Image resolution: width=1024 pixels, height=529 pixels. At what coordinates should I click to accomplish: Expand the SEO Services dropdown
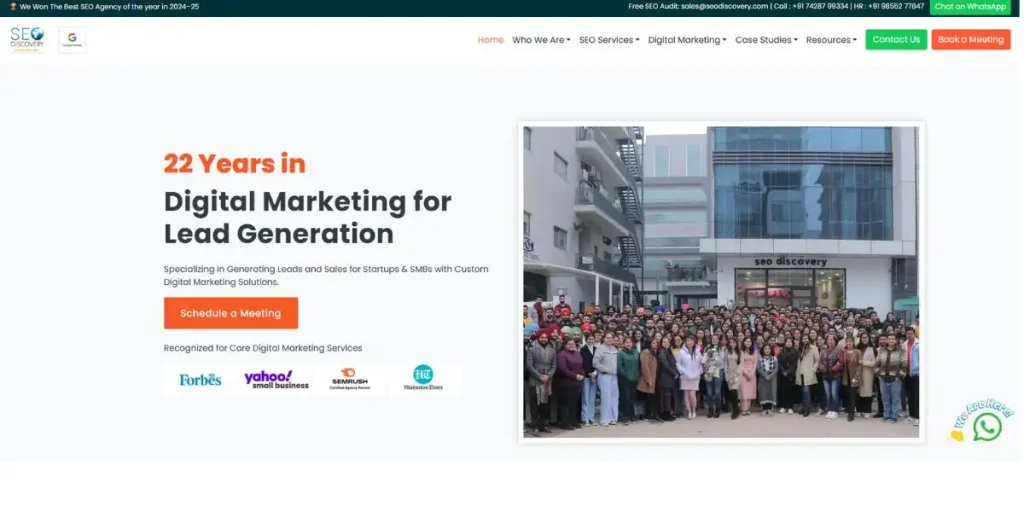(x=609, y=40)
